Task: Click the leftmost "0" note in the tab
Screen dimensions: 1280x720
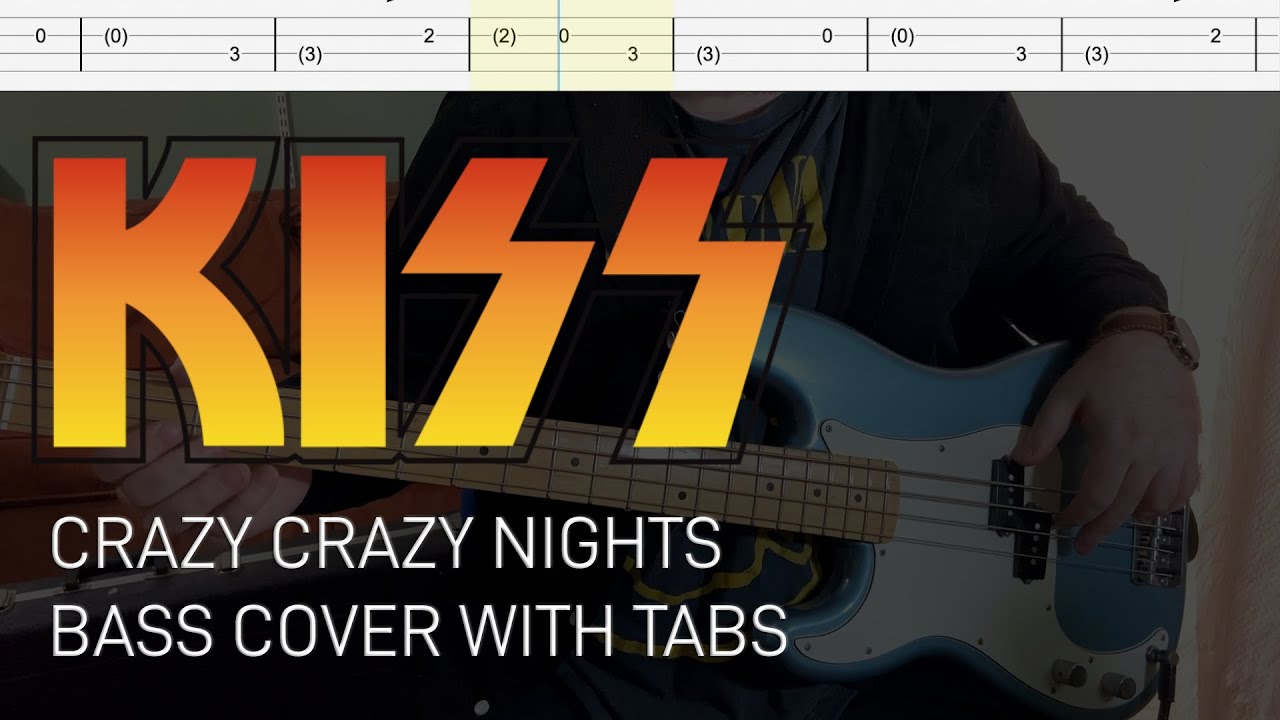Action: click(x=40, y=37)
